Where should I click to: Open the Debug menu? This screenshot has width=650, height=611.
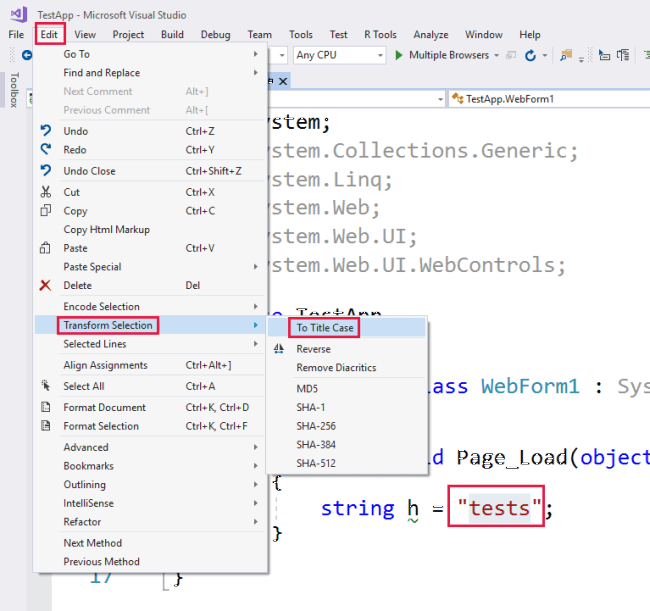(x=216, y=34)
